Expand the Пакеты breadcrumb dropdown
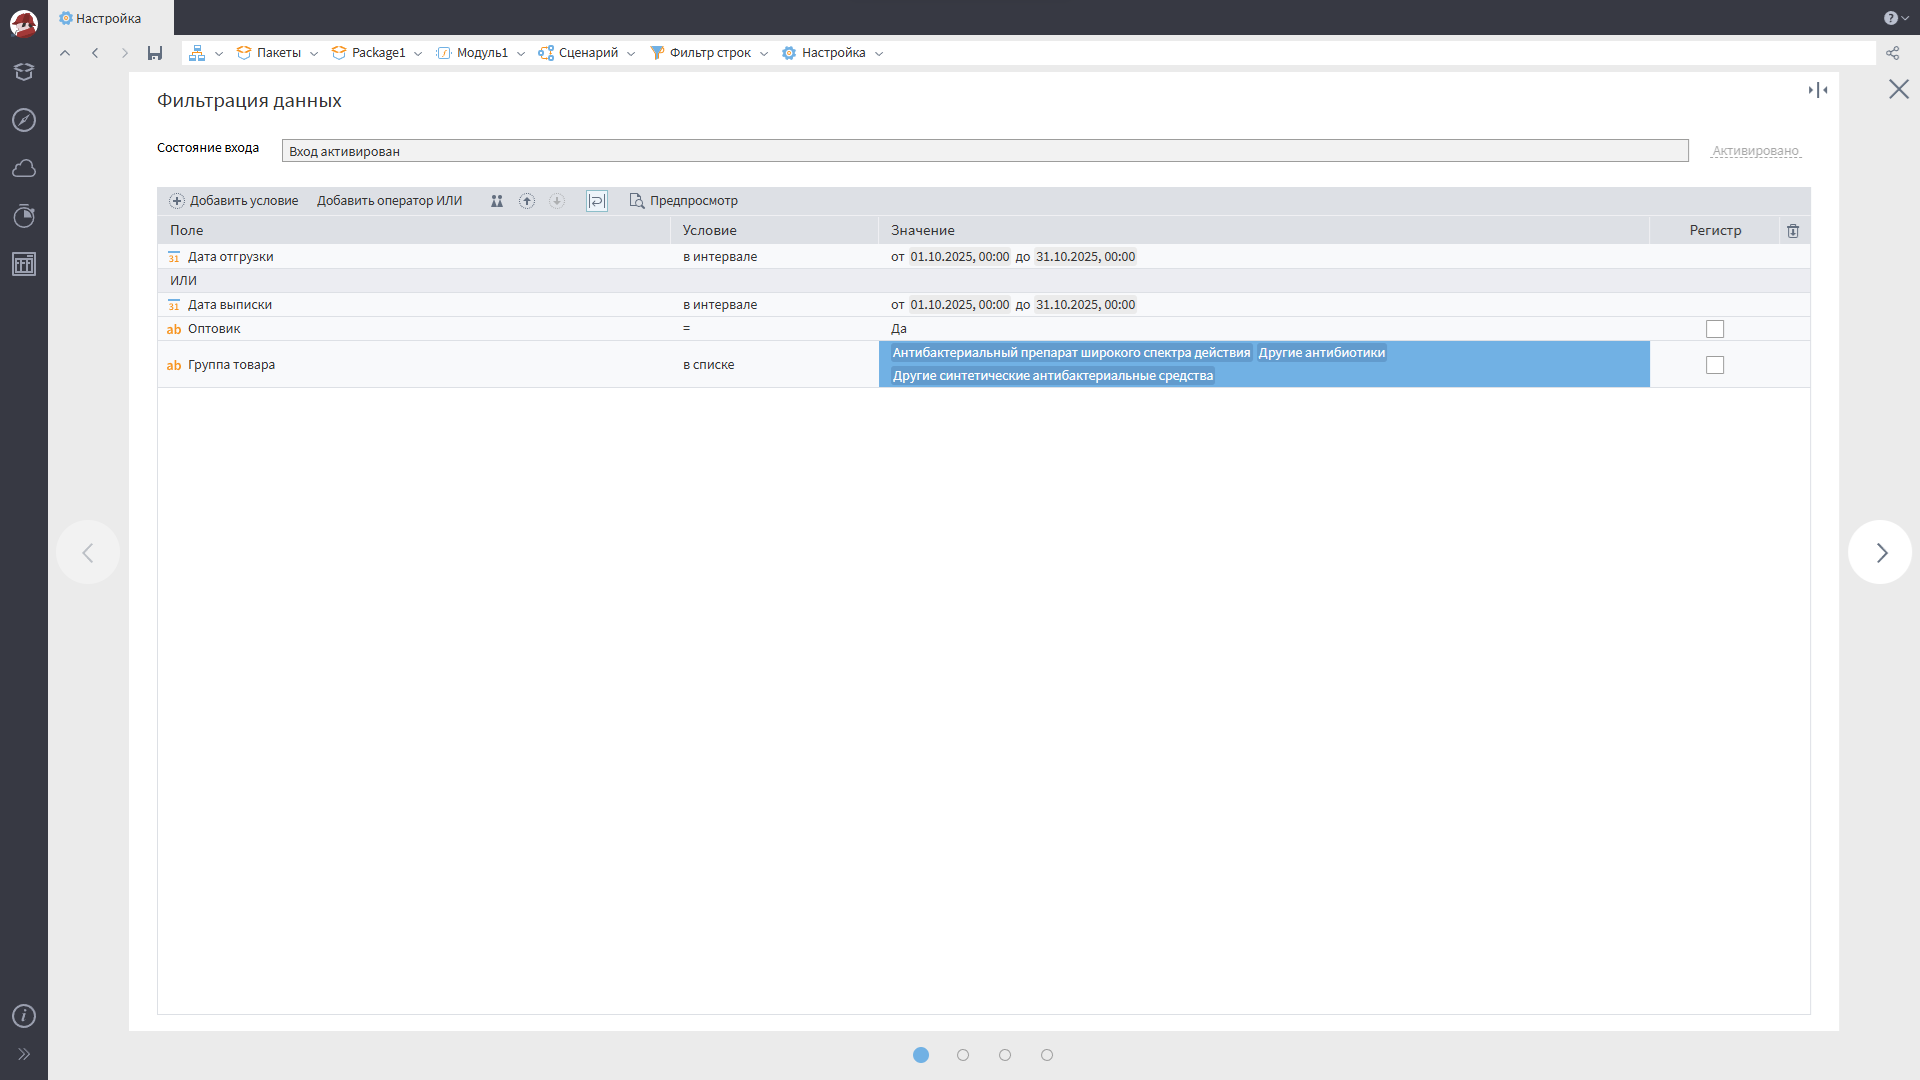Image resolution: width=1920 pixels, height=1080 pixels. (x=314, y=54)
